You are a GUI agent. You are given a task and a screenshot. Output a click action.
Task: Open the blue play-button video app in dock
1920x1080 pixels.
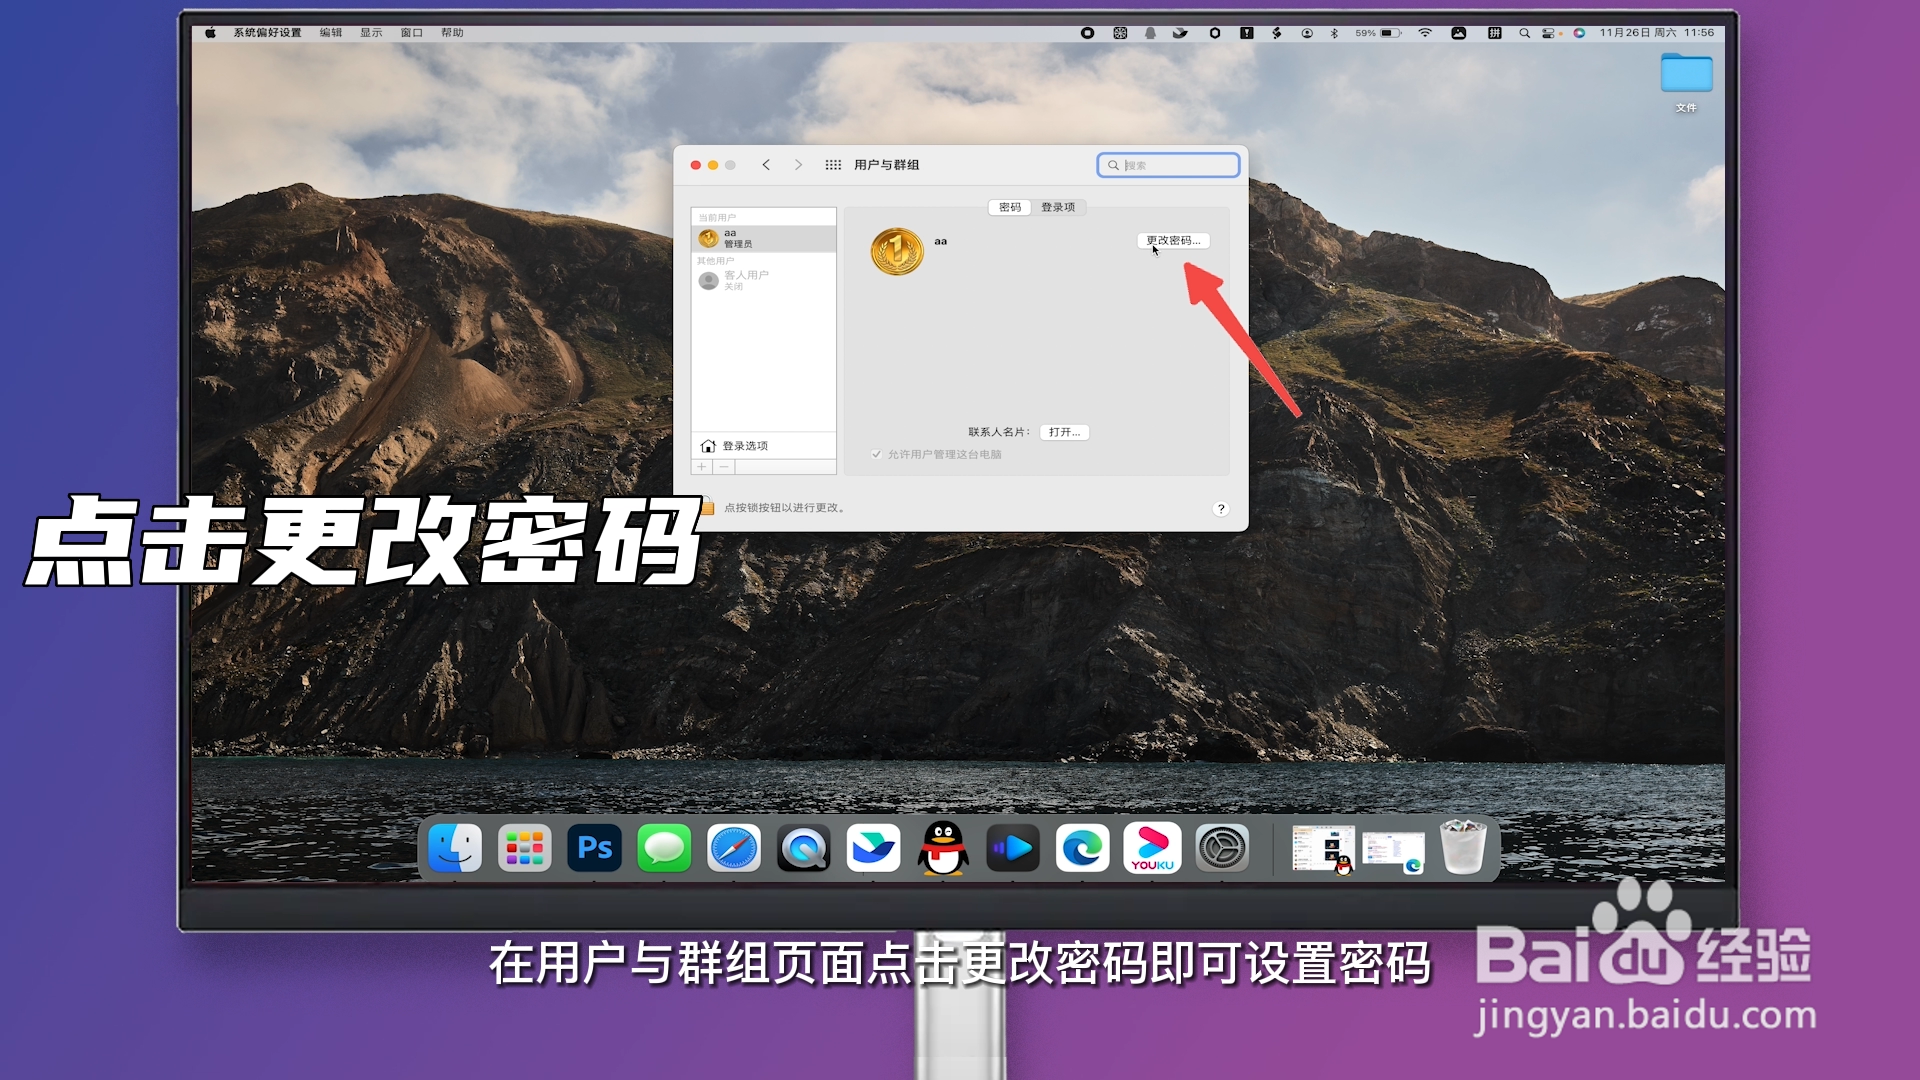pos(1013,848)
